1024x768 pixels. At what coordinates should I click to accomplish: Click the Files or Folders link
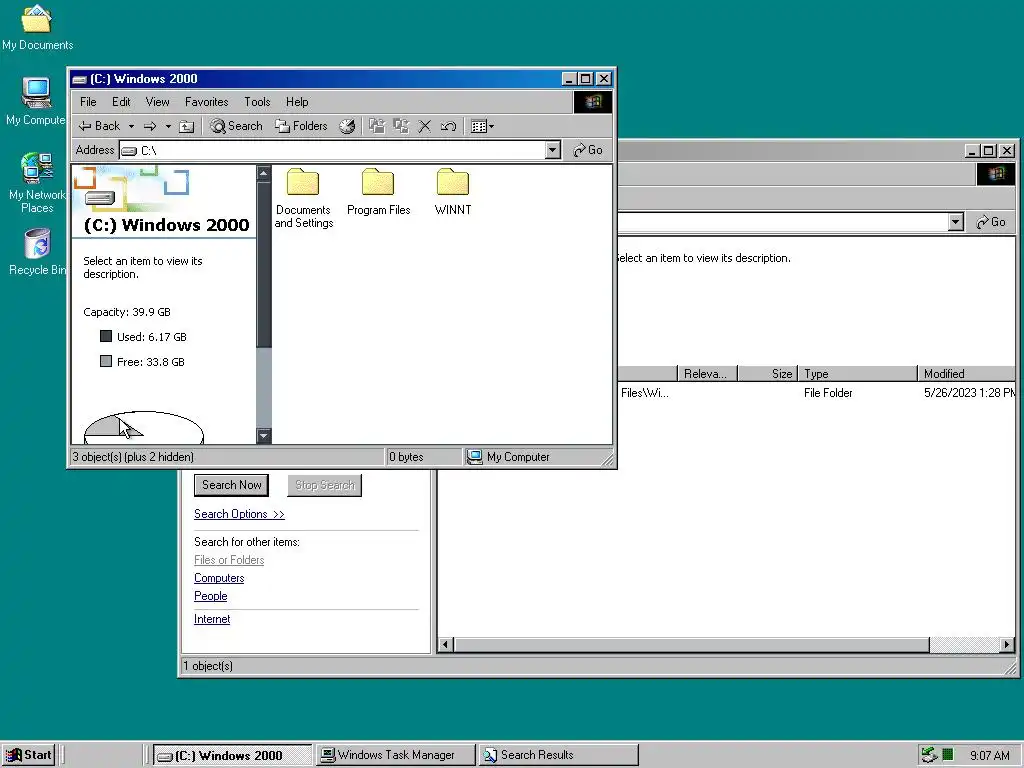(x=229, y=560)
